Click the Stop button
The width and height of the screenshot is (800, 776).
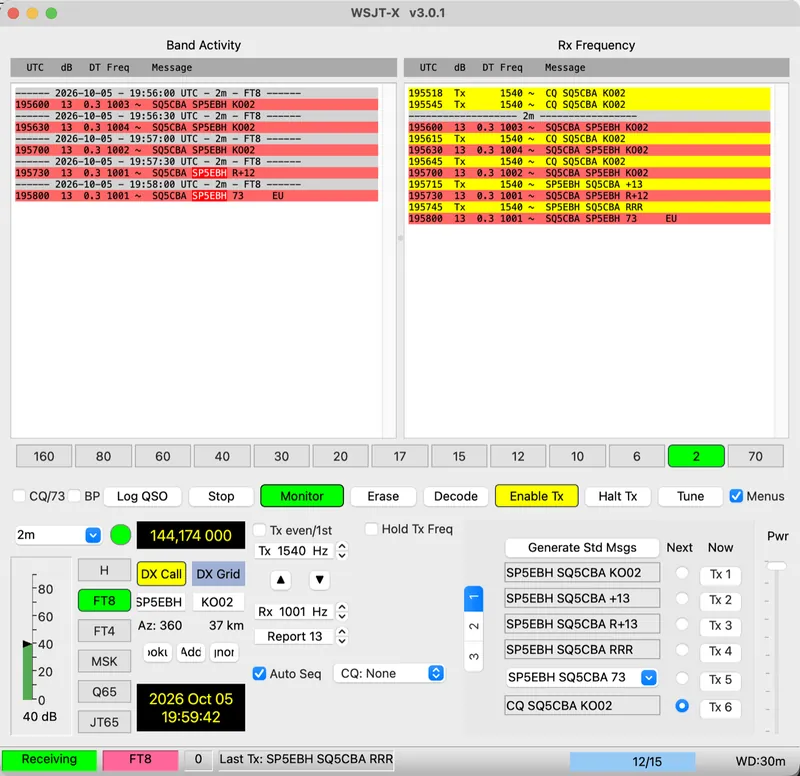(x=221, y=496)
